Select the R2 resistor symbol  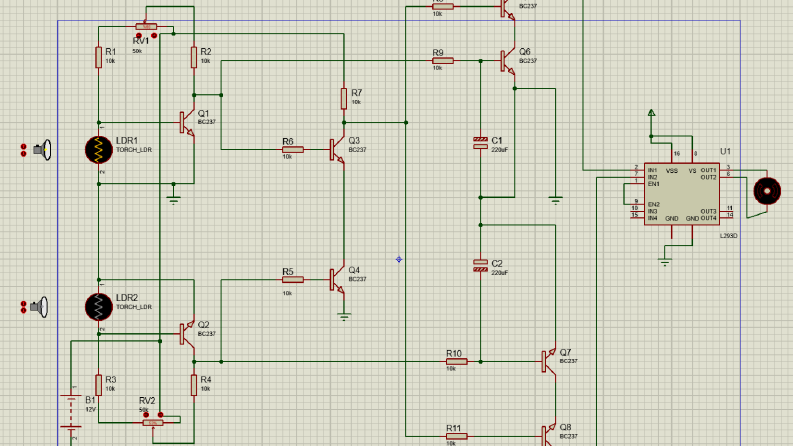pos(194,57)
